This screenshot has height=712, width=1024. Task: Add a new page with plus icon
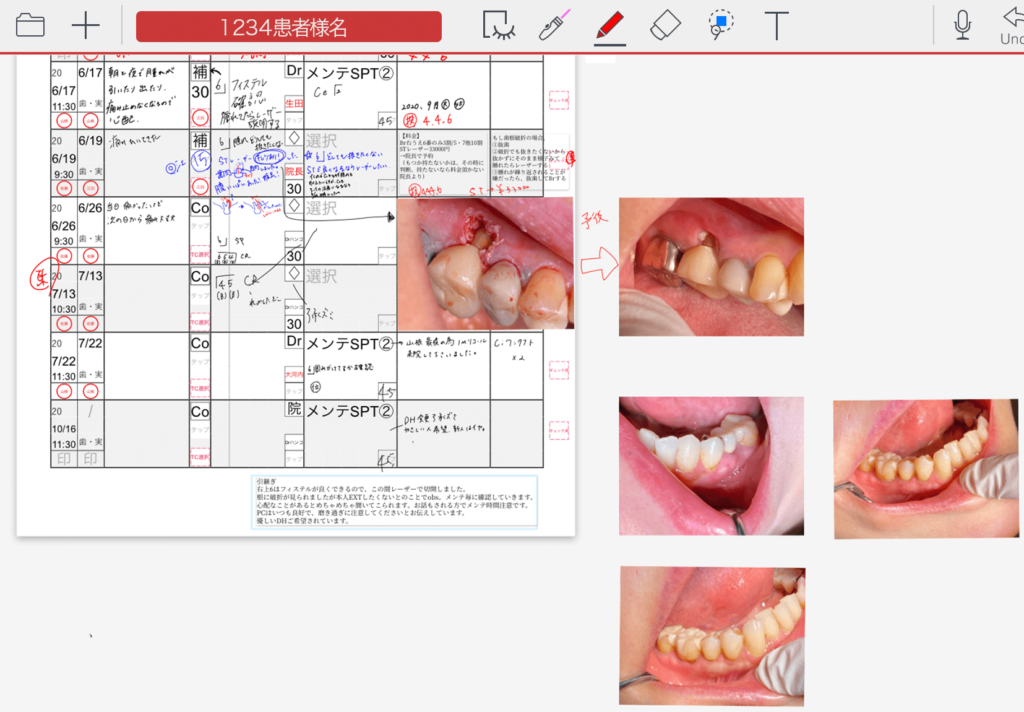coord(86,26)
